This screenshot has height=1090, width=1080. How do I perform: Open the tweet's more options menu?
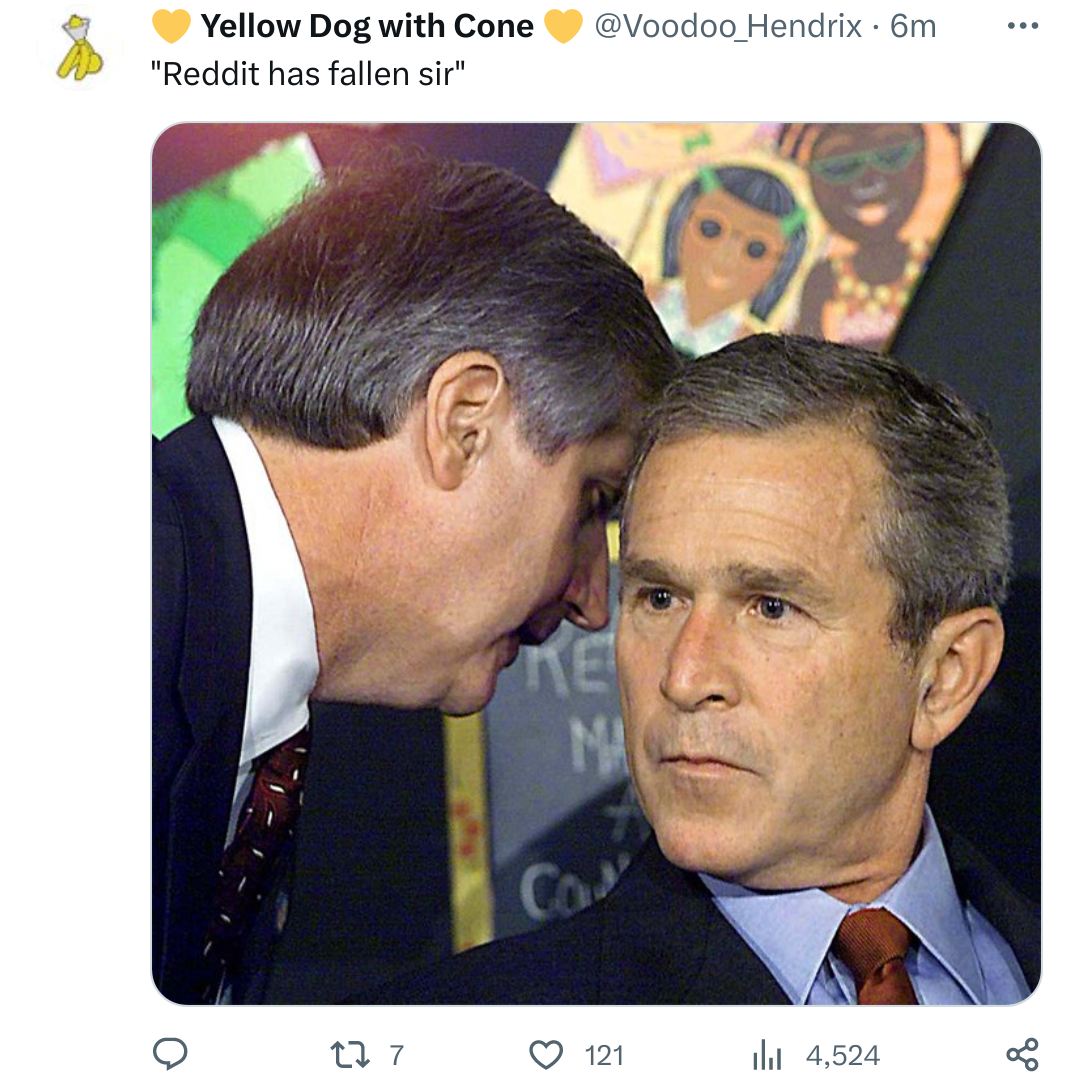click(x=1023, y=27)
